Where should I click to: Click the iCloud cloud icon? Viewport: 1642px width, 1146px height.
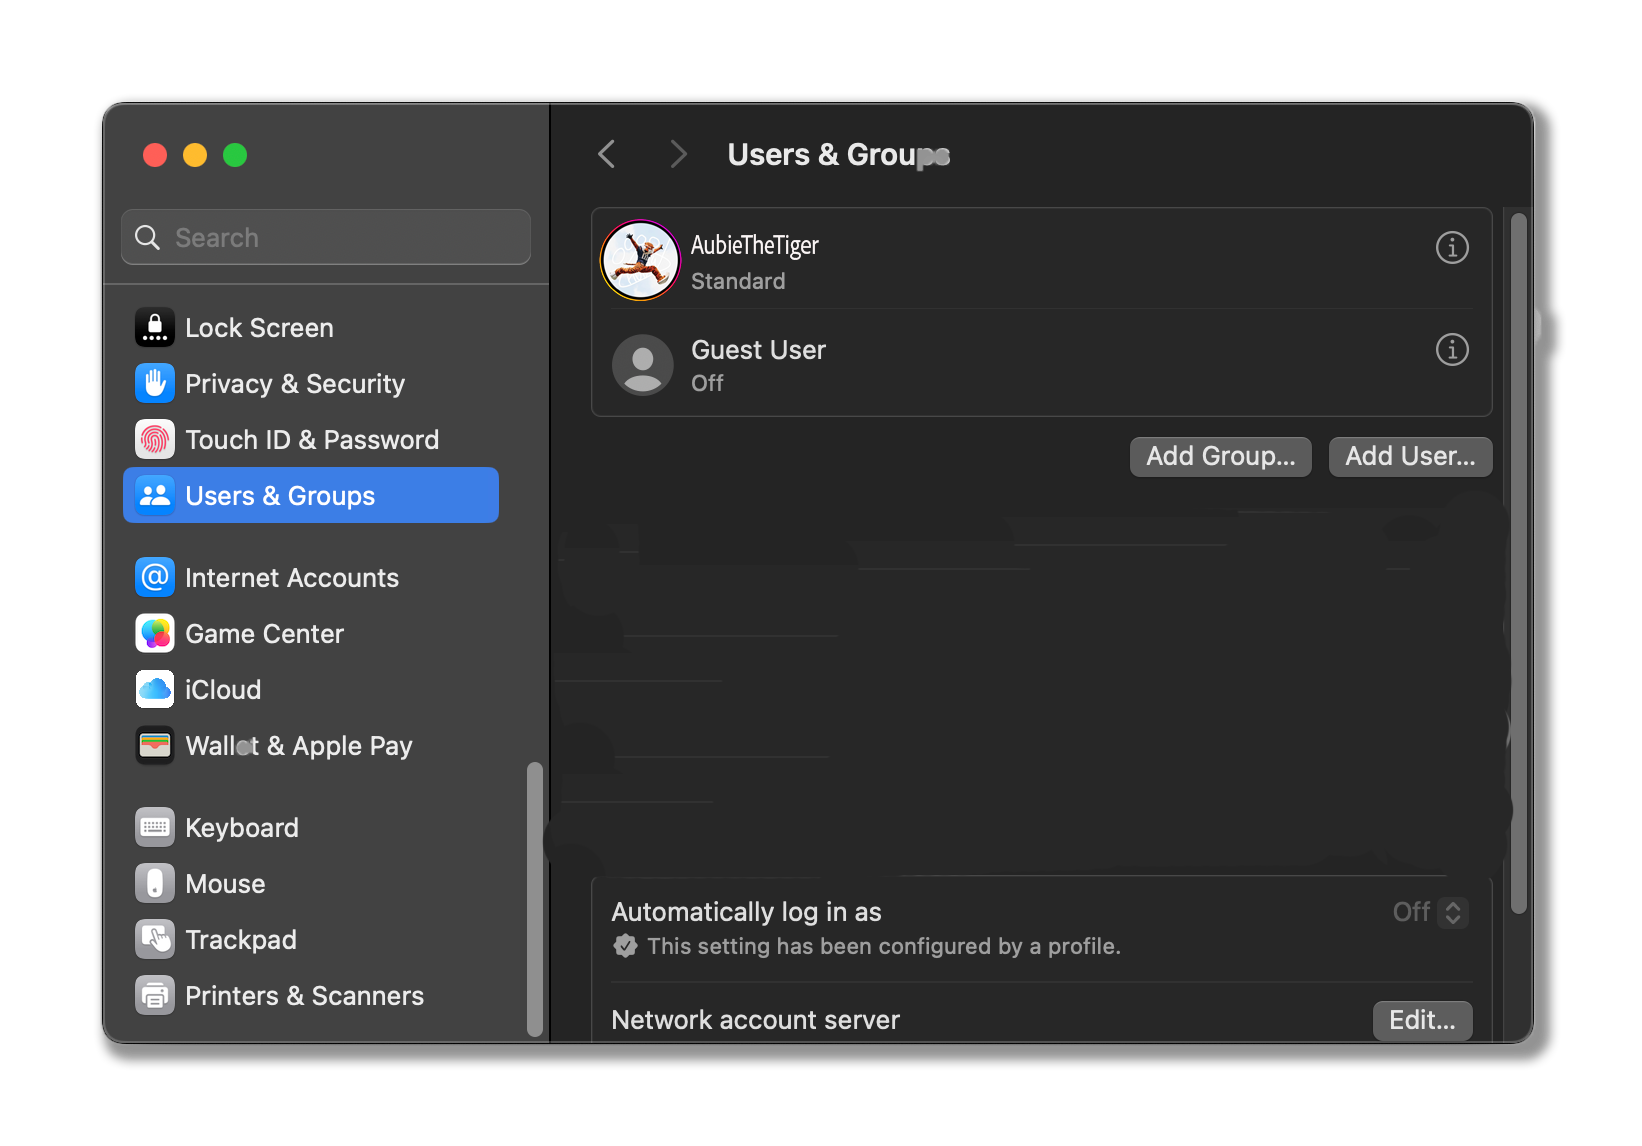[155, 690]
